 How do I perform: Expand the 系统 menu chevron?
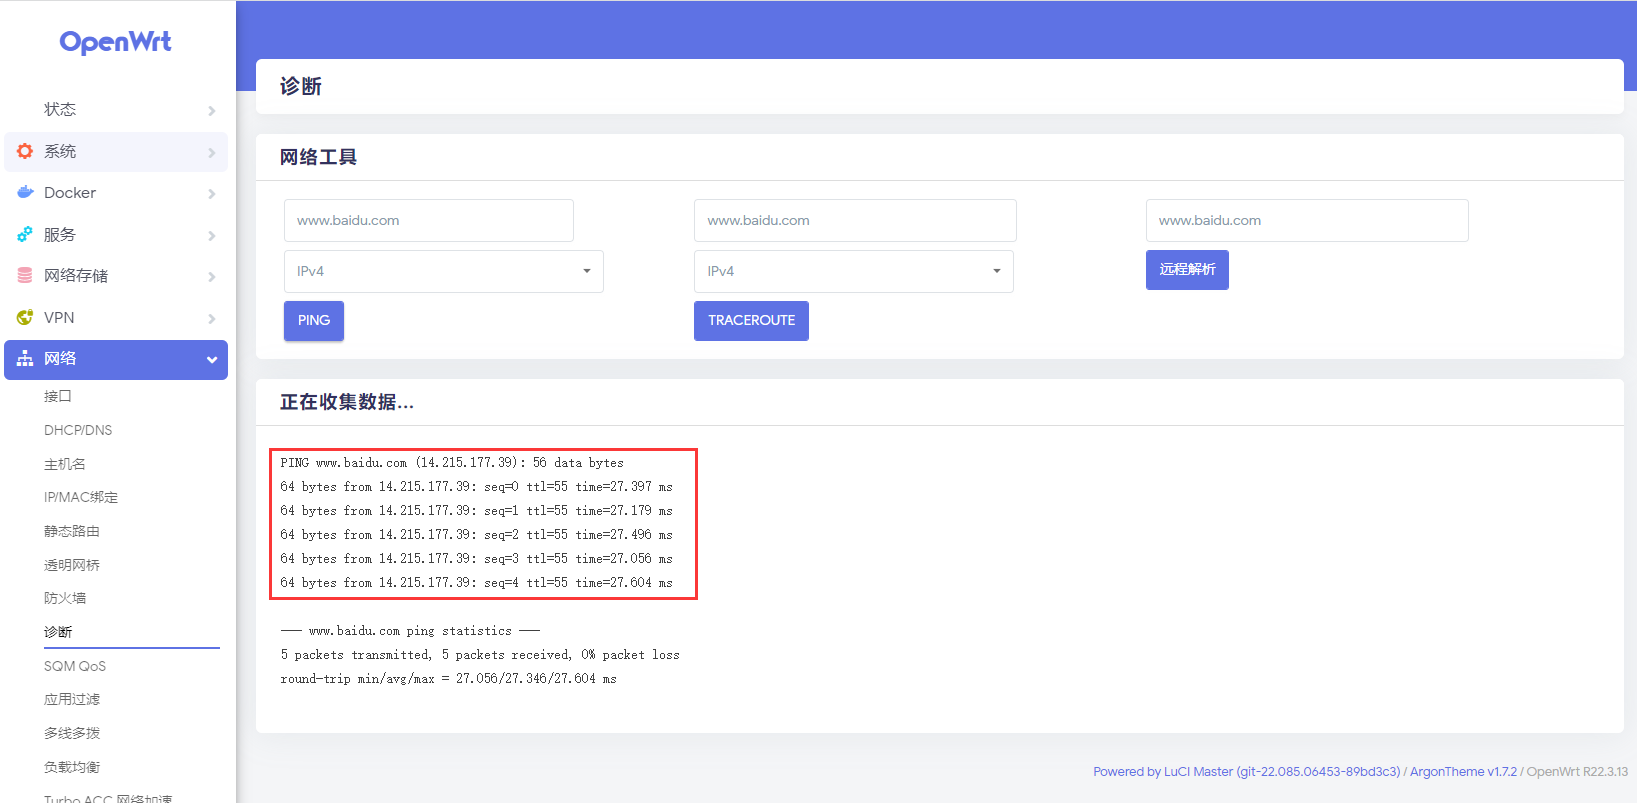click(211, 152)
